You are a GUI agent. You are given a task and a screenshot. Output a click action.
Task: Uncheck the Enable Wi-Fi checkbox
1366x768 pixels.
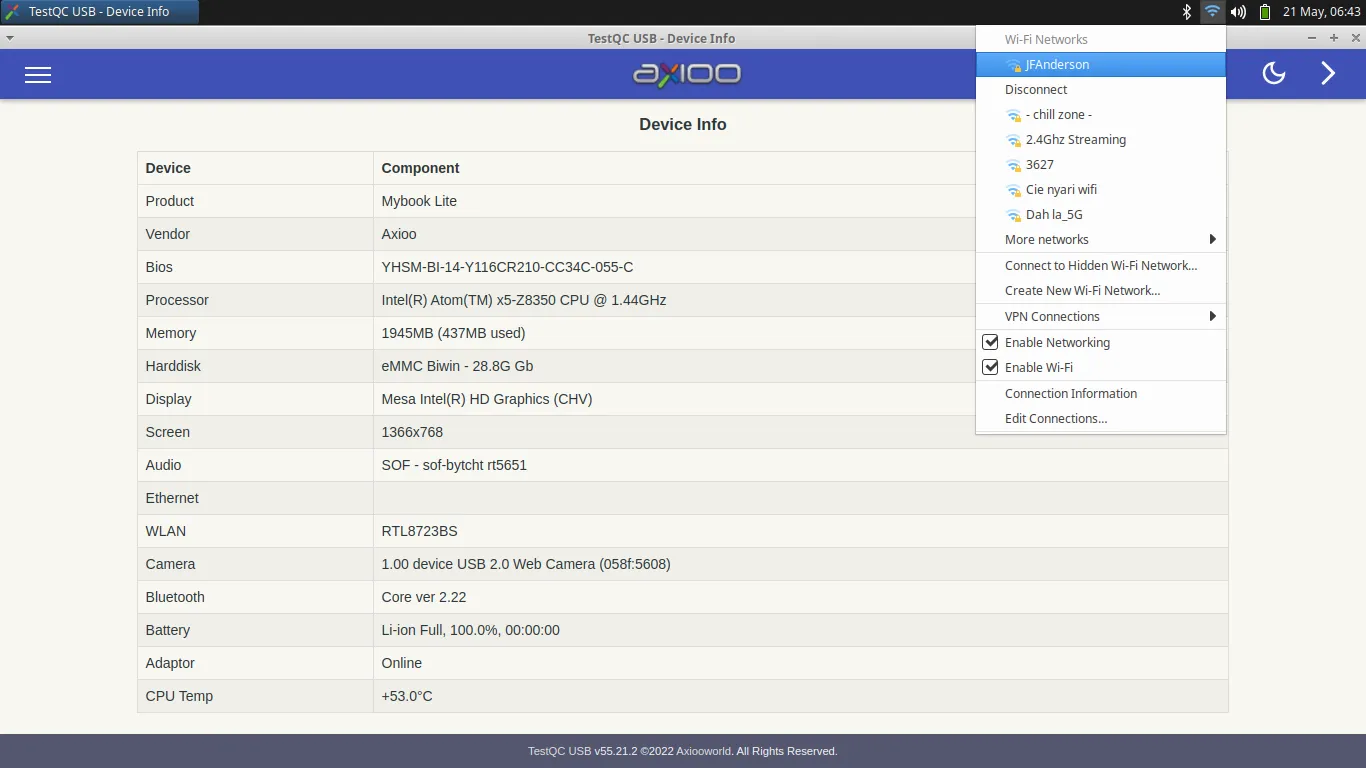[990, 367]
